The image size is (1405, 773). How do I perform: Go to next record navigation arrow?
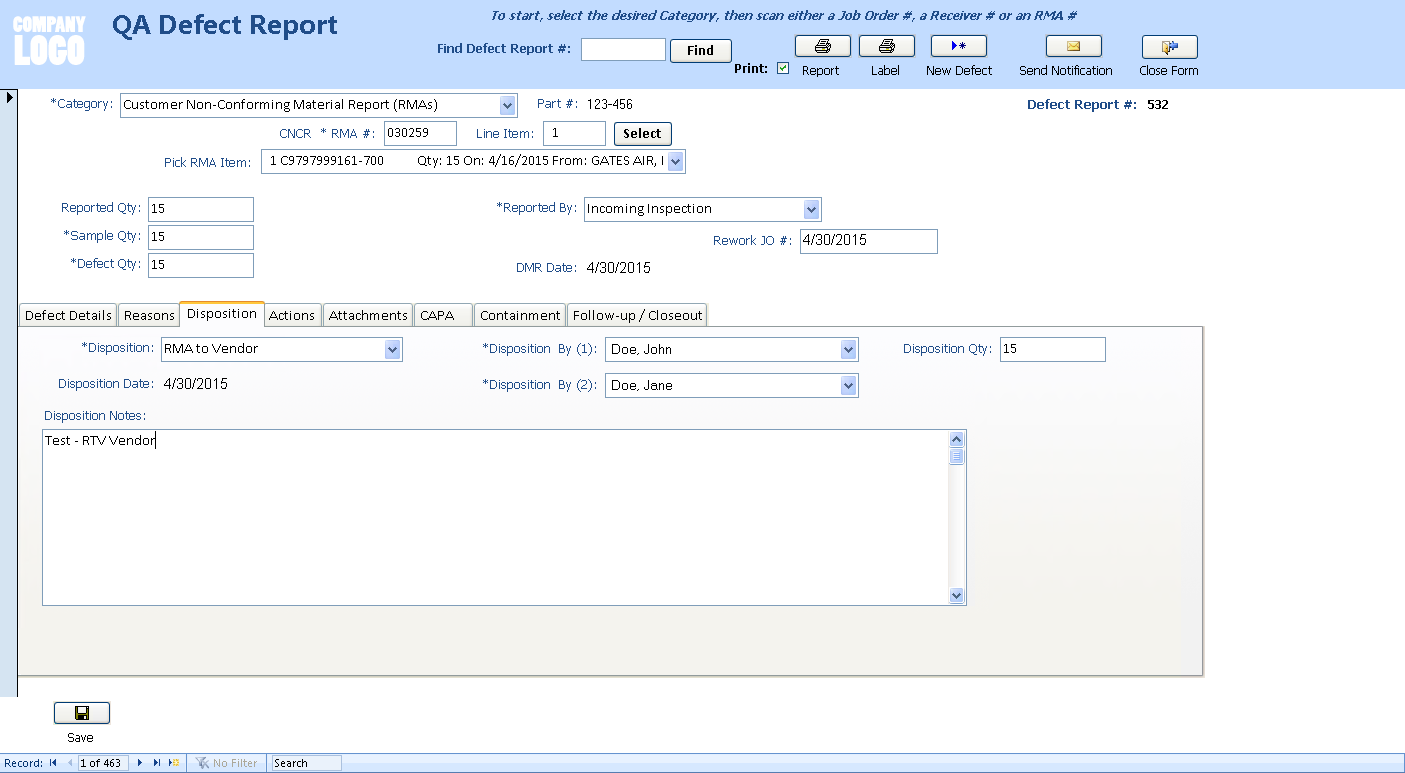coord(140,763)
